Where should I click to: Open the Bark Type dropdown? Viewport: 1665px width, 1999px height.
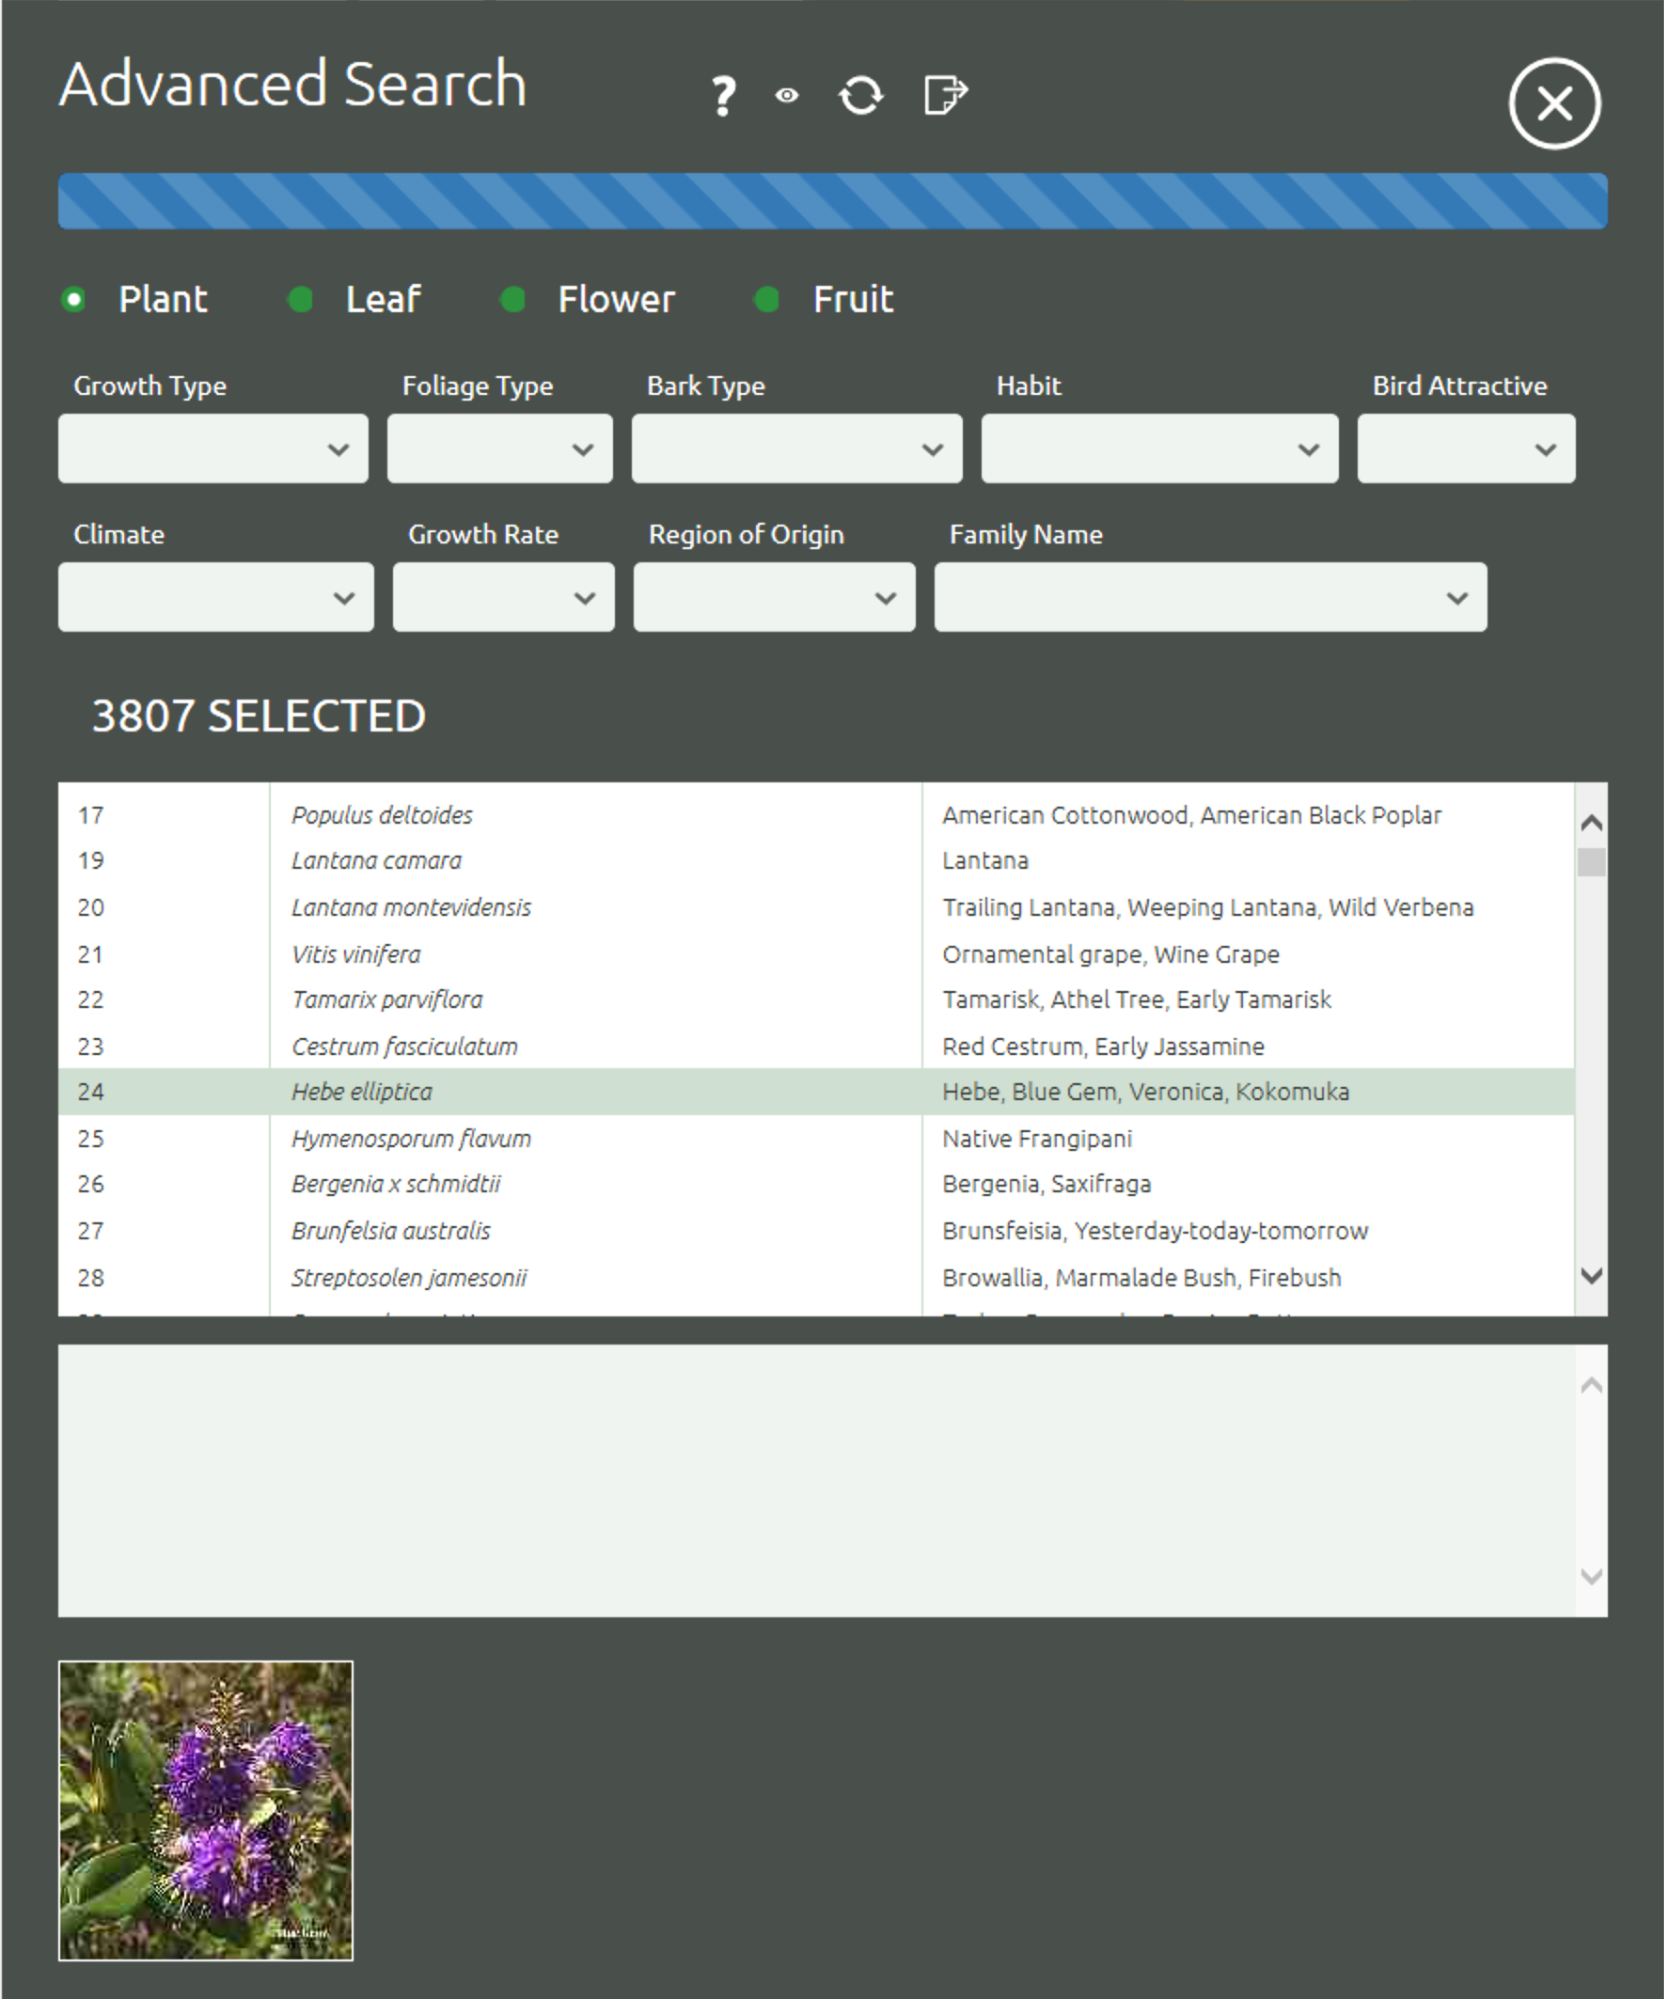click(x=797, y=449)
